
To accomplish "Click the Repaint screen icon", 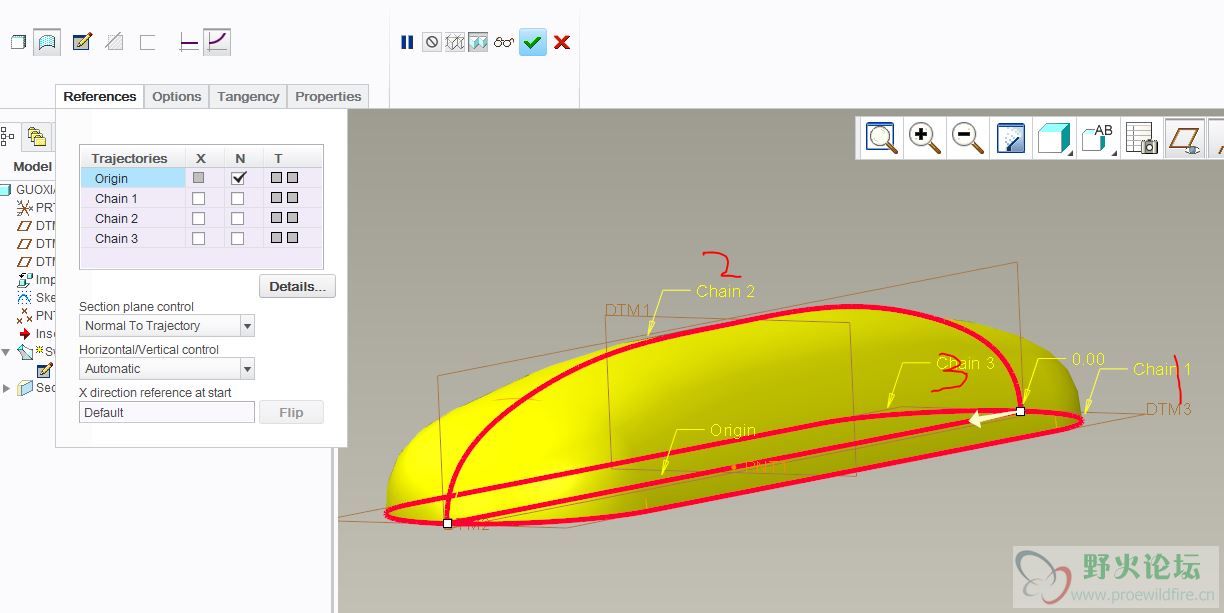I will 1011,138.
